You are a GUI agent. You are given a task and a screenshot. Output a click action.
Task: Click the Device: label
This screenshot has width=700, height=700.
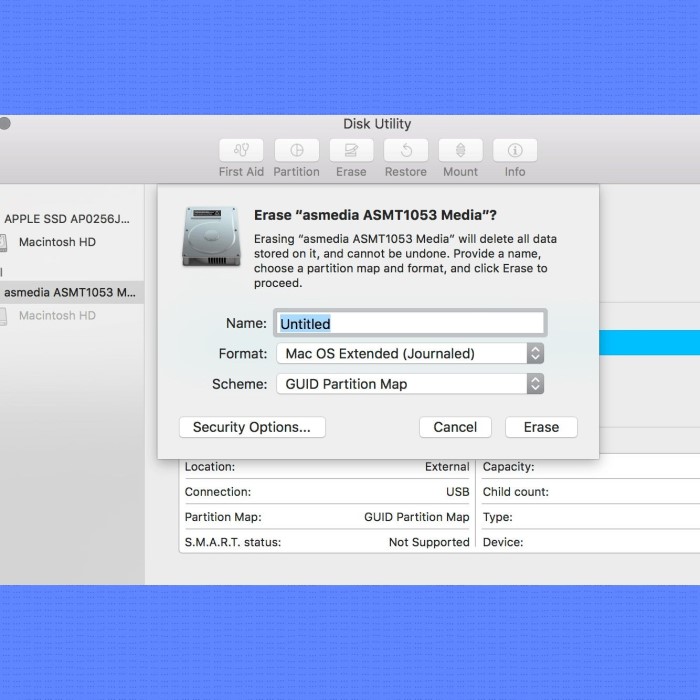(503, 542)
